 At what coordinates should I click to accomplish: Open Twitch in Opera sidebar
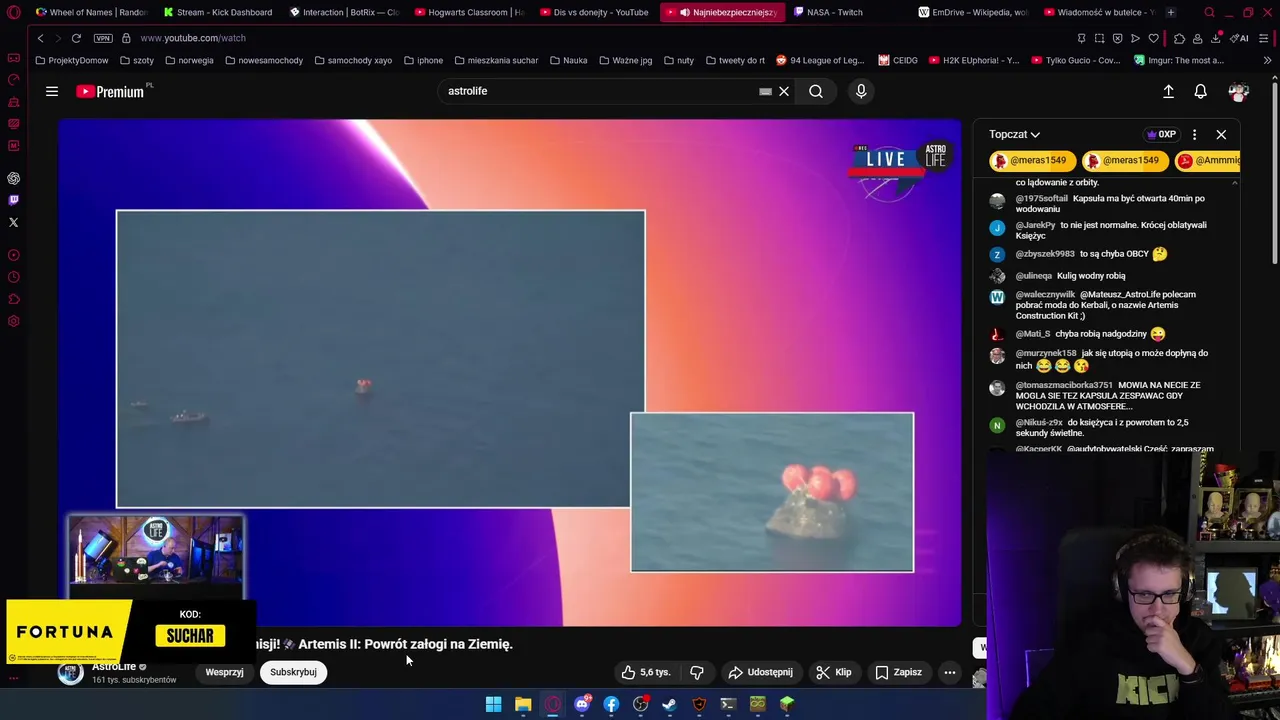14,200
